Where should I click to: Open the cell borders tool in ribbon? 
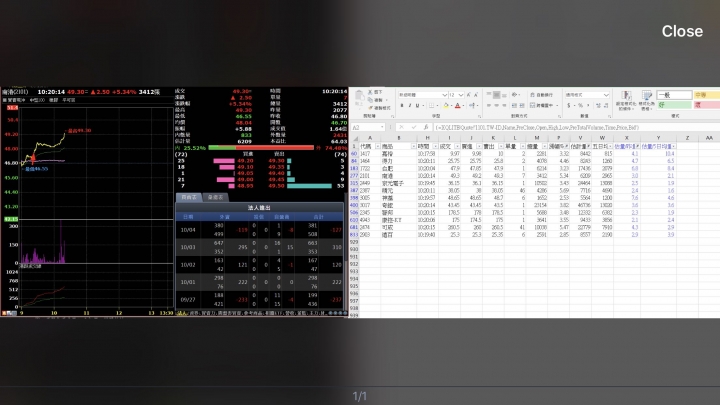[x=431, y=106]
